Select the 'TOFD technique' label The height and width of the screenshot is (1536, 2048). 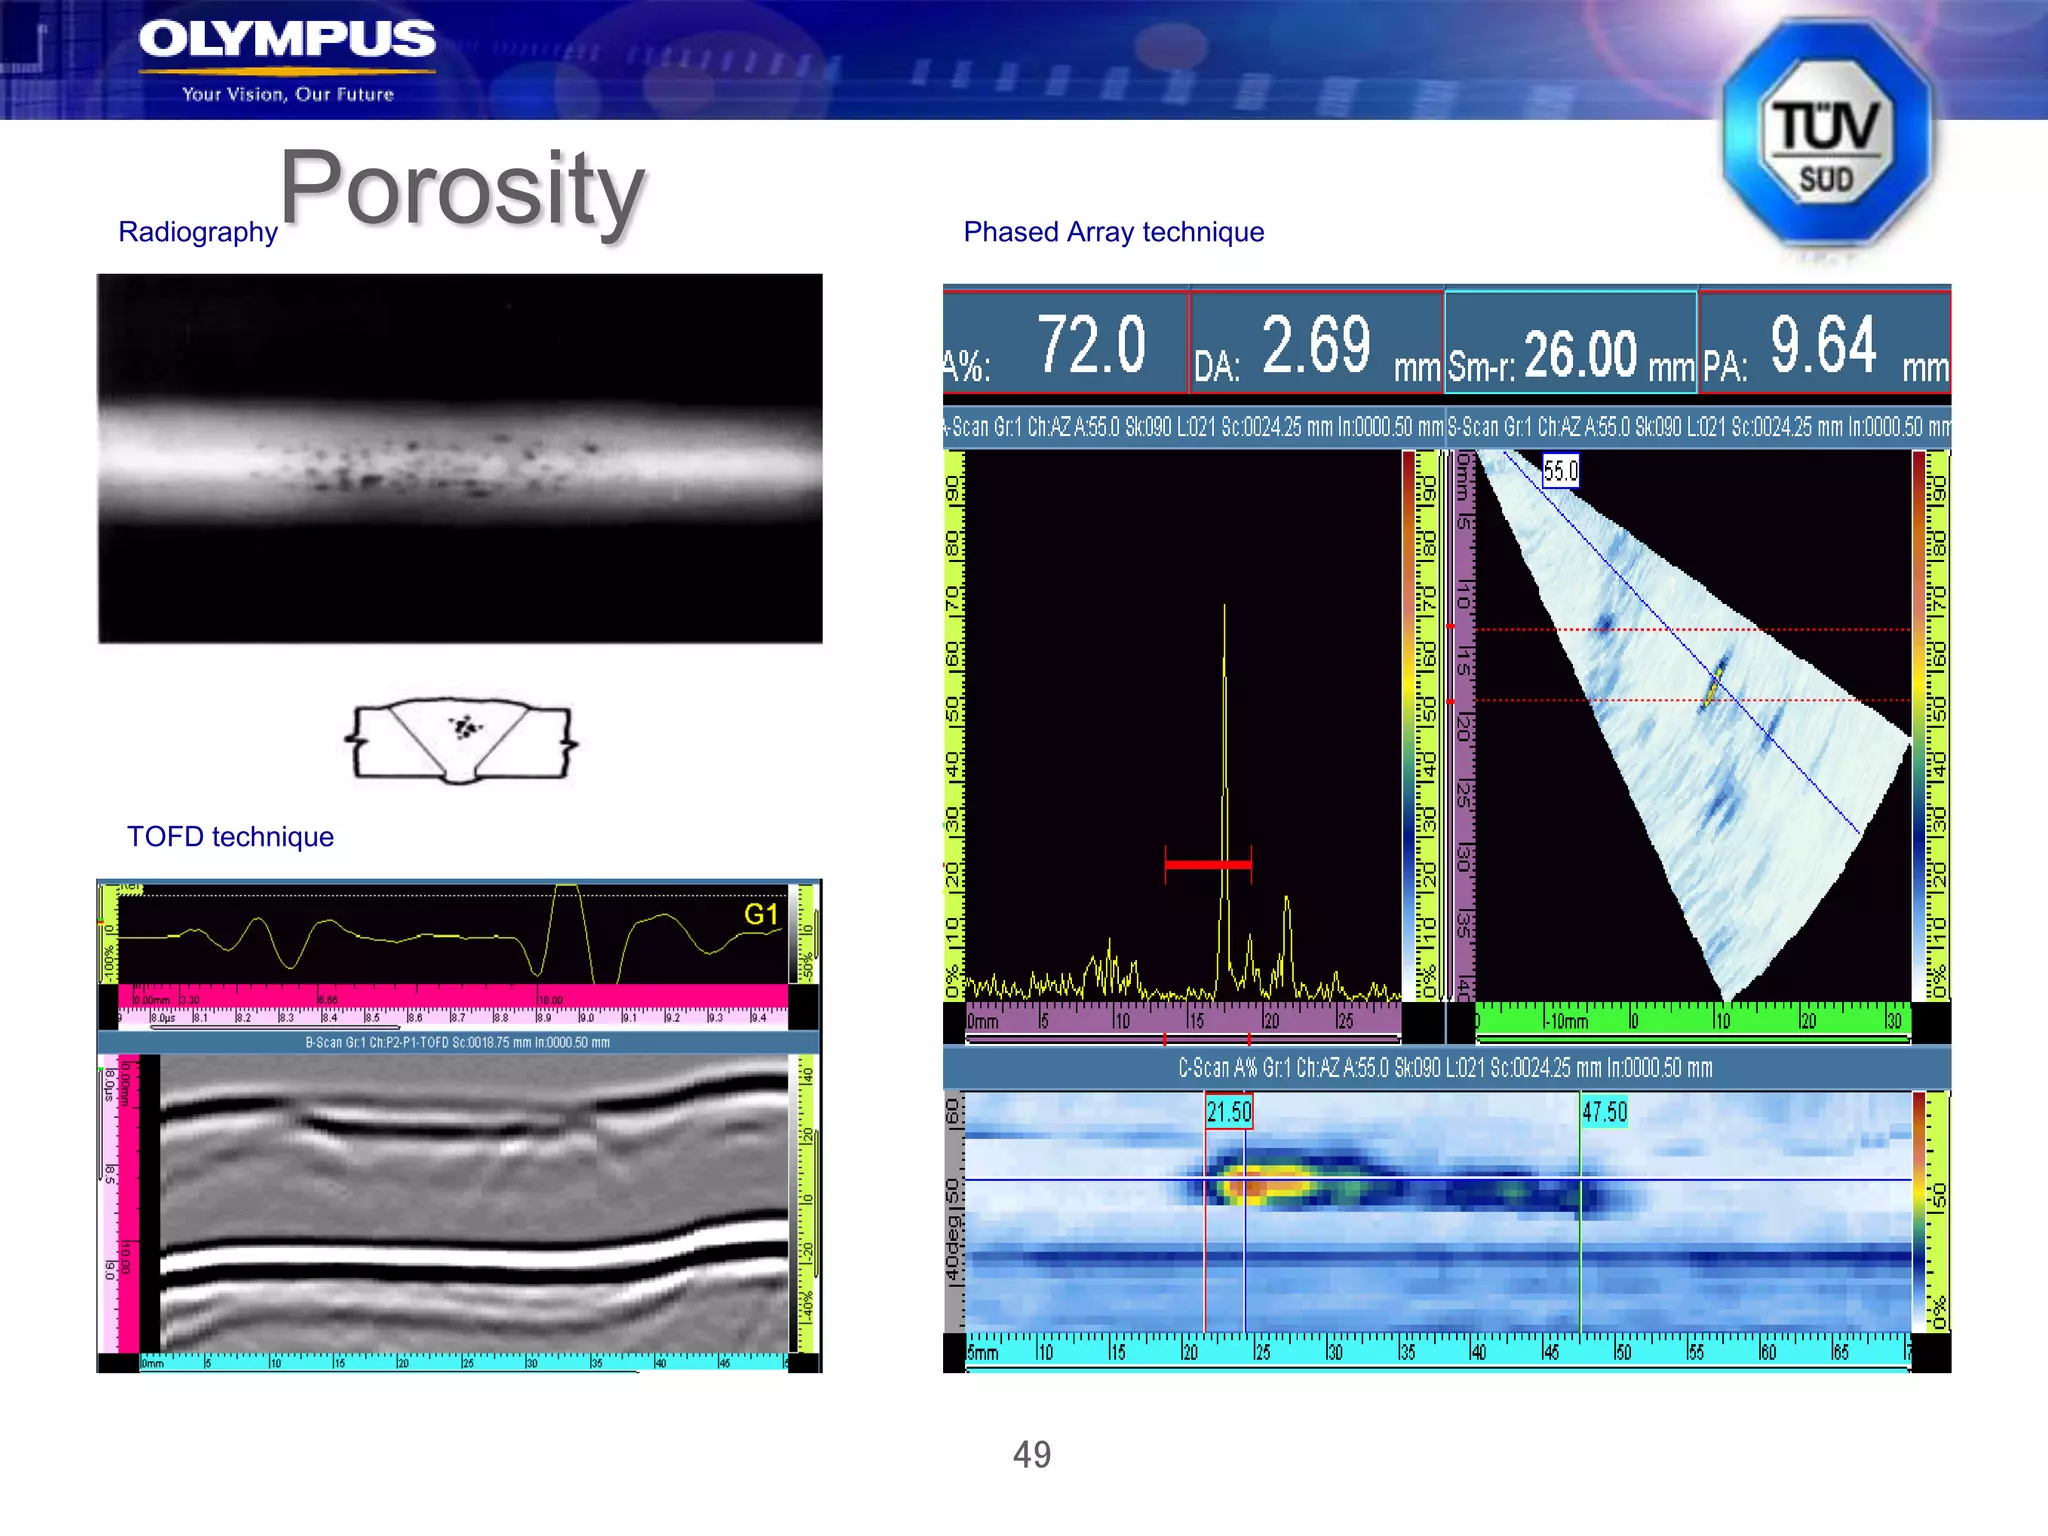(230, 837)
